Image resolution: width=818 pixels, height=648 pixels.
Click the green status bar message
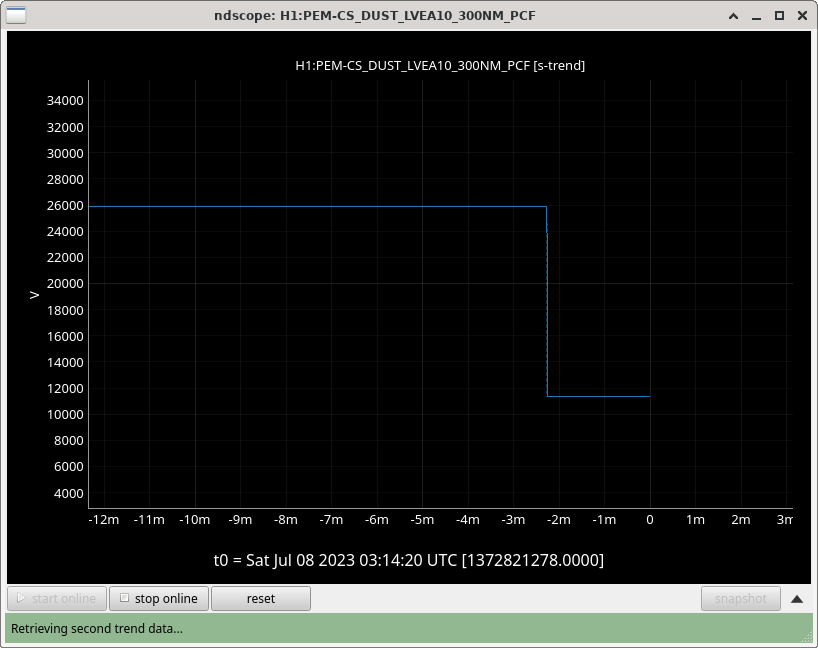(x=97, y=629)
